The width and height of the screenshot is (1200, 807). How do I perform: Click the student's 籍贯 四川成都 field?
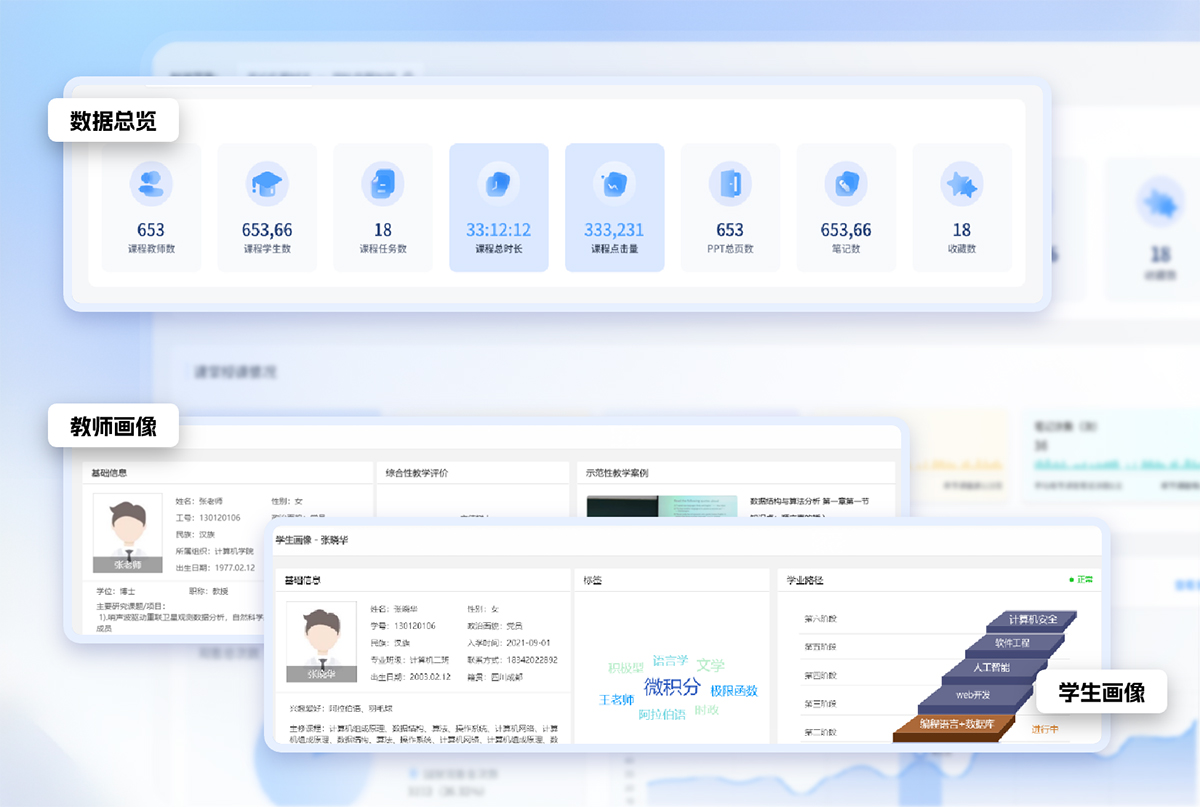tap(495, 677)
